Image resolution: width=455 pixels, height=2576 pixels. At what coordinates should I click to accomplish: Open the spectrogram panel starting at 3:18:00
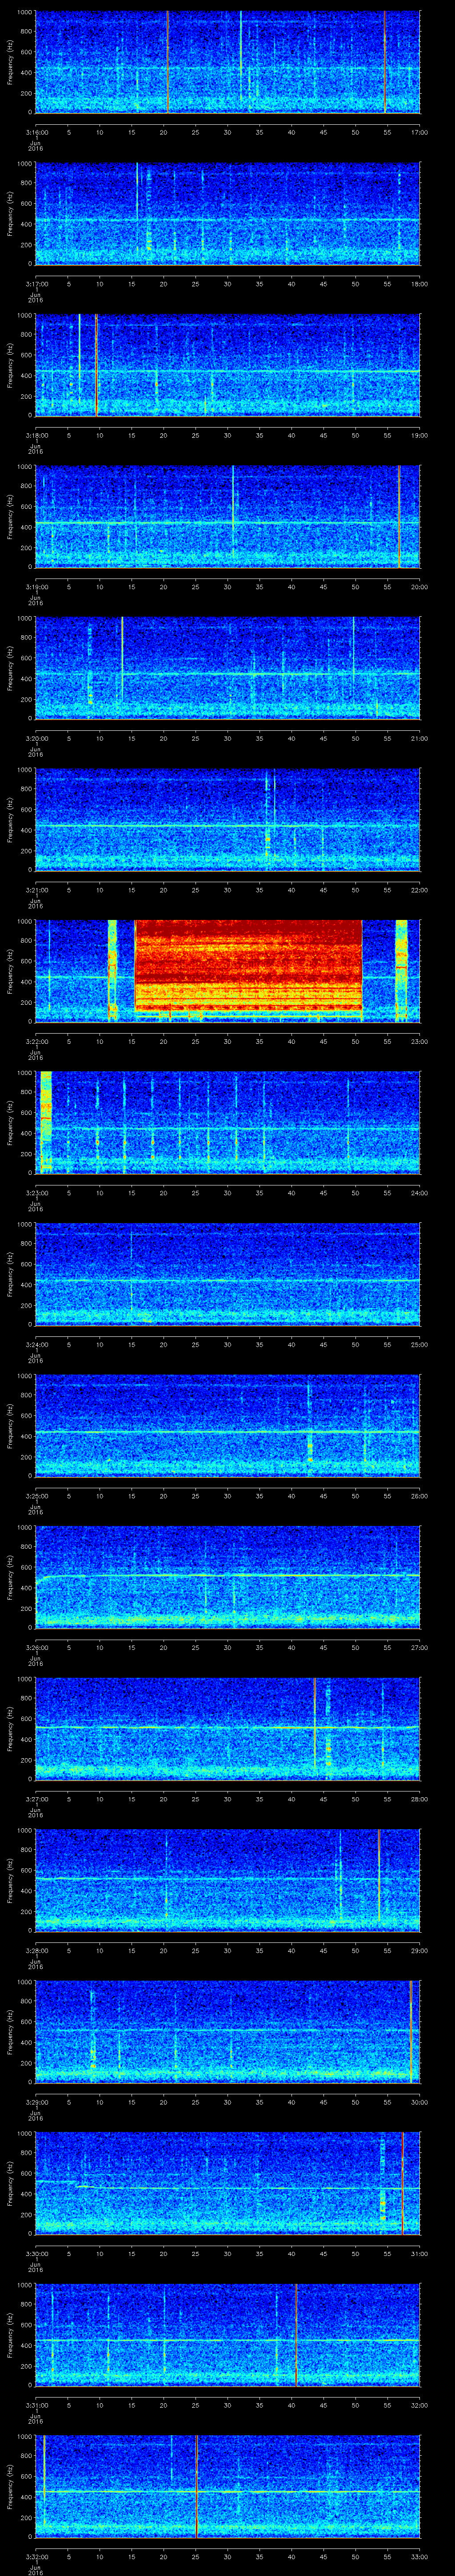tap(228, 364)
